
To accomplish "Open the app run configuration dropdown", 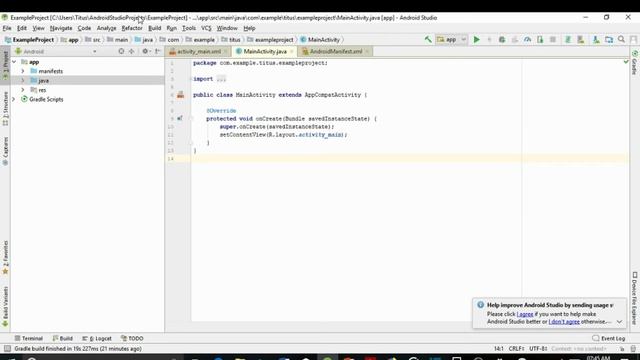I will coord(451,40).
